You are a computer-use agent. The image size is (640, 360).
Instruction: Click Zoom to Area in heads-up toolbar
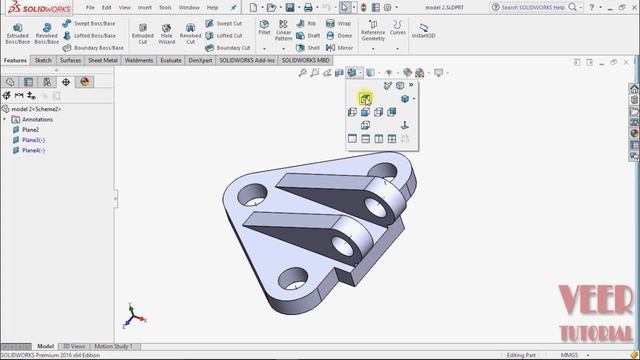pyautogui.click(x=314, y=73)
